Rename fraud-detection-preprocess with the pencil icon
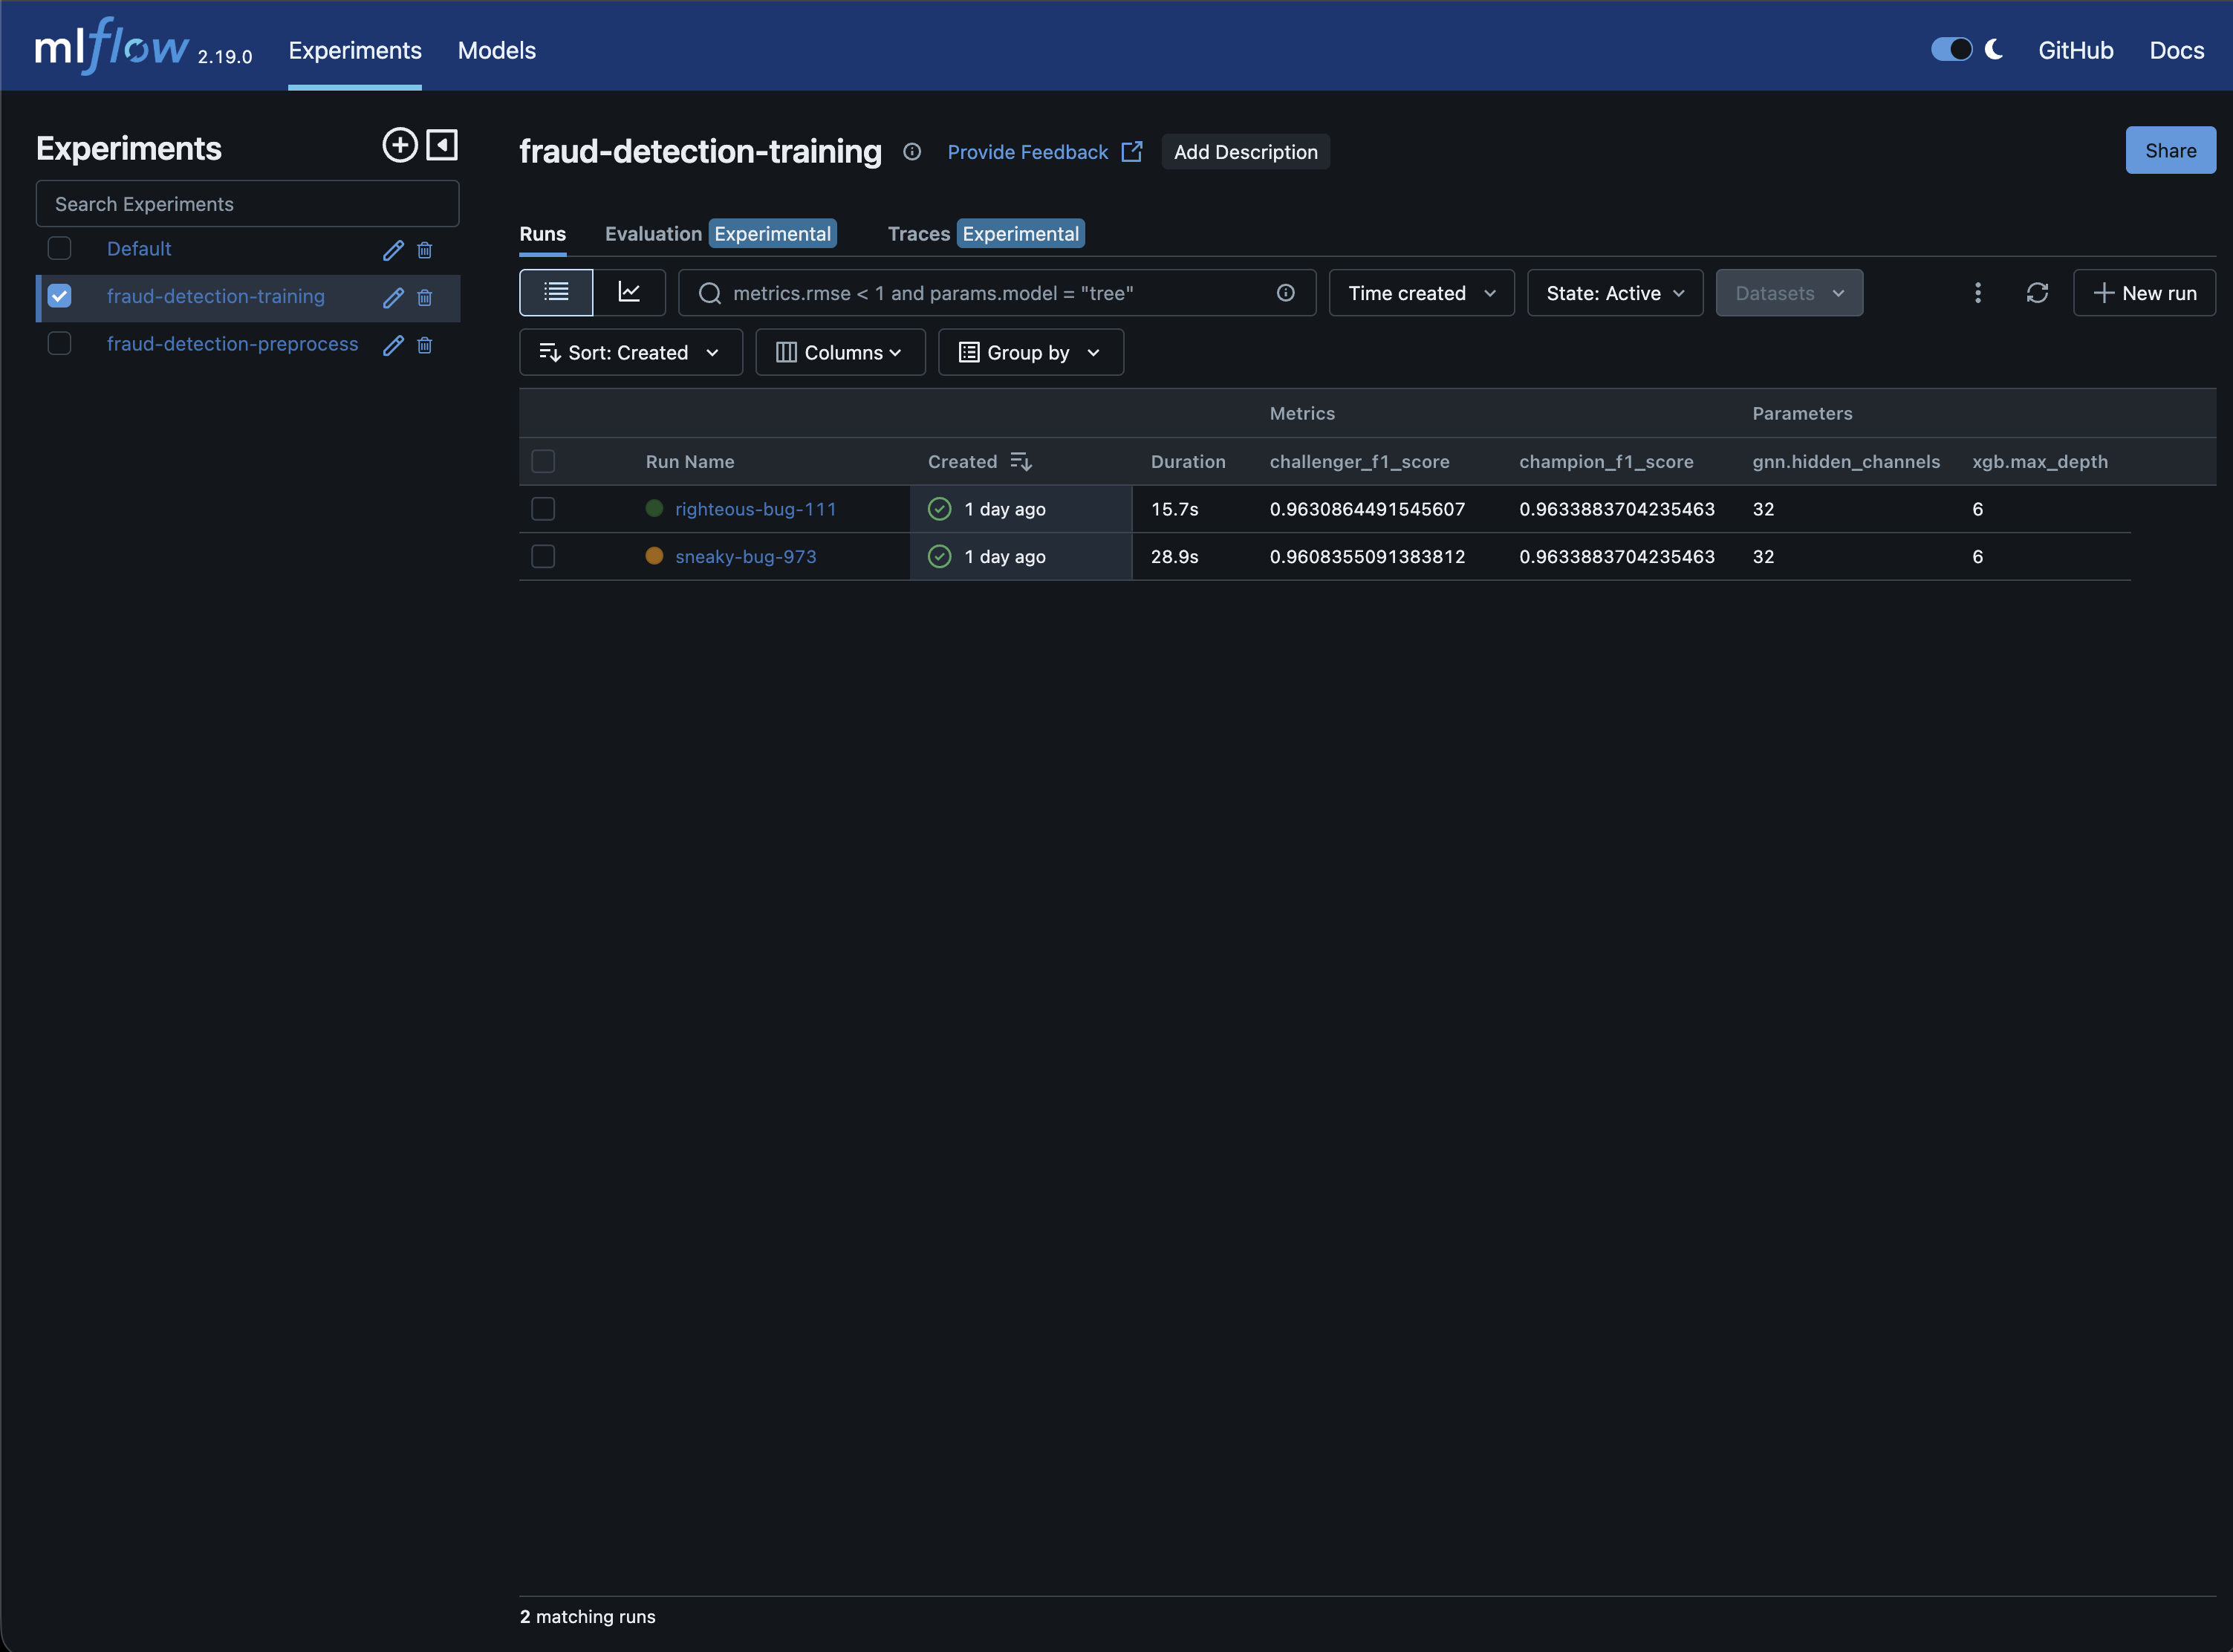Viewport: 2233px width, 1652px height. (x=393, y=345)
